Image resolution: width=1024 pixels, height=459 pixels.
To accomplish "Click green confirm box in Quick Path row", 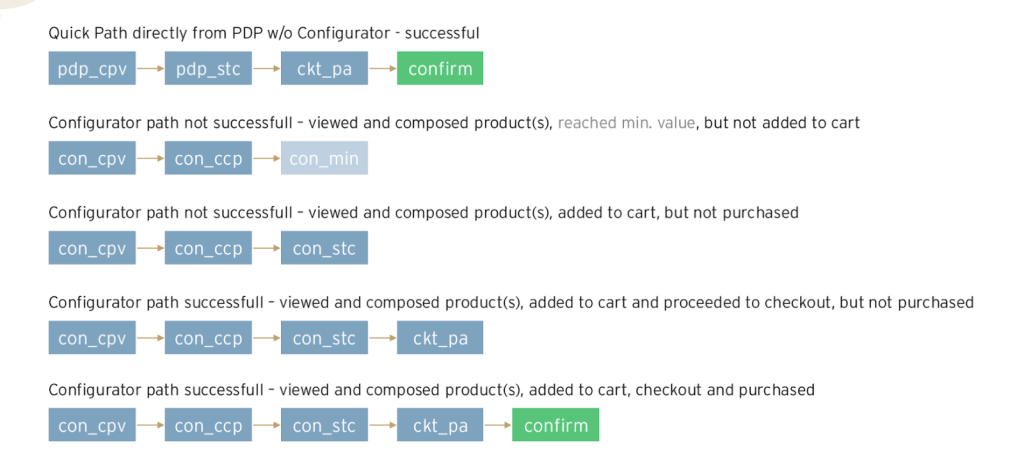I will coord(440,69).
